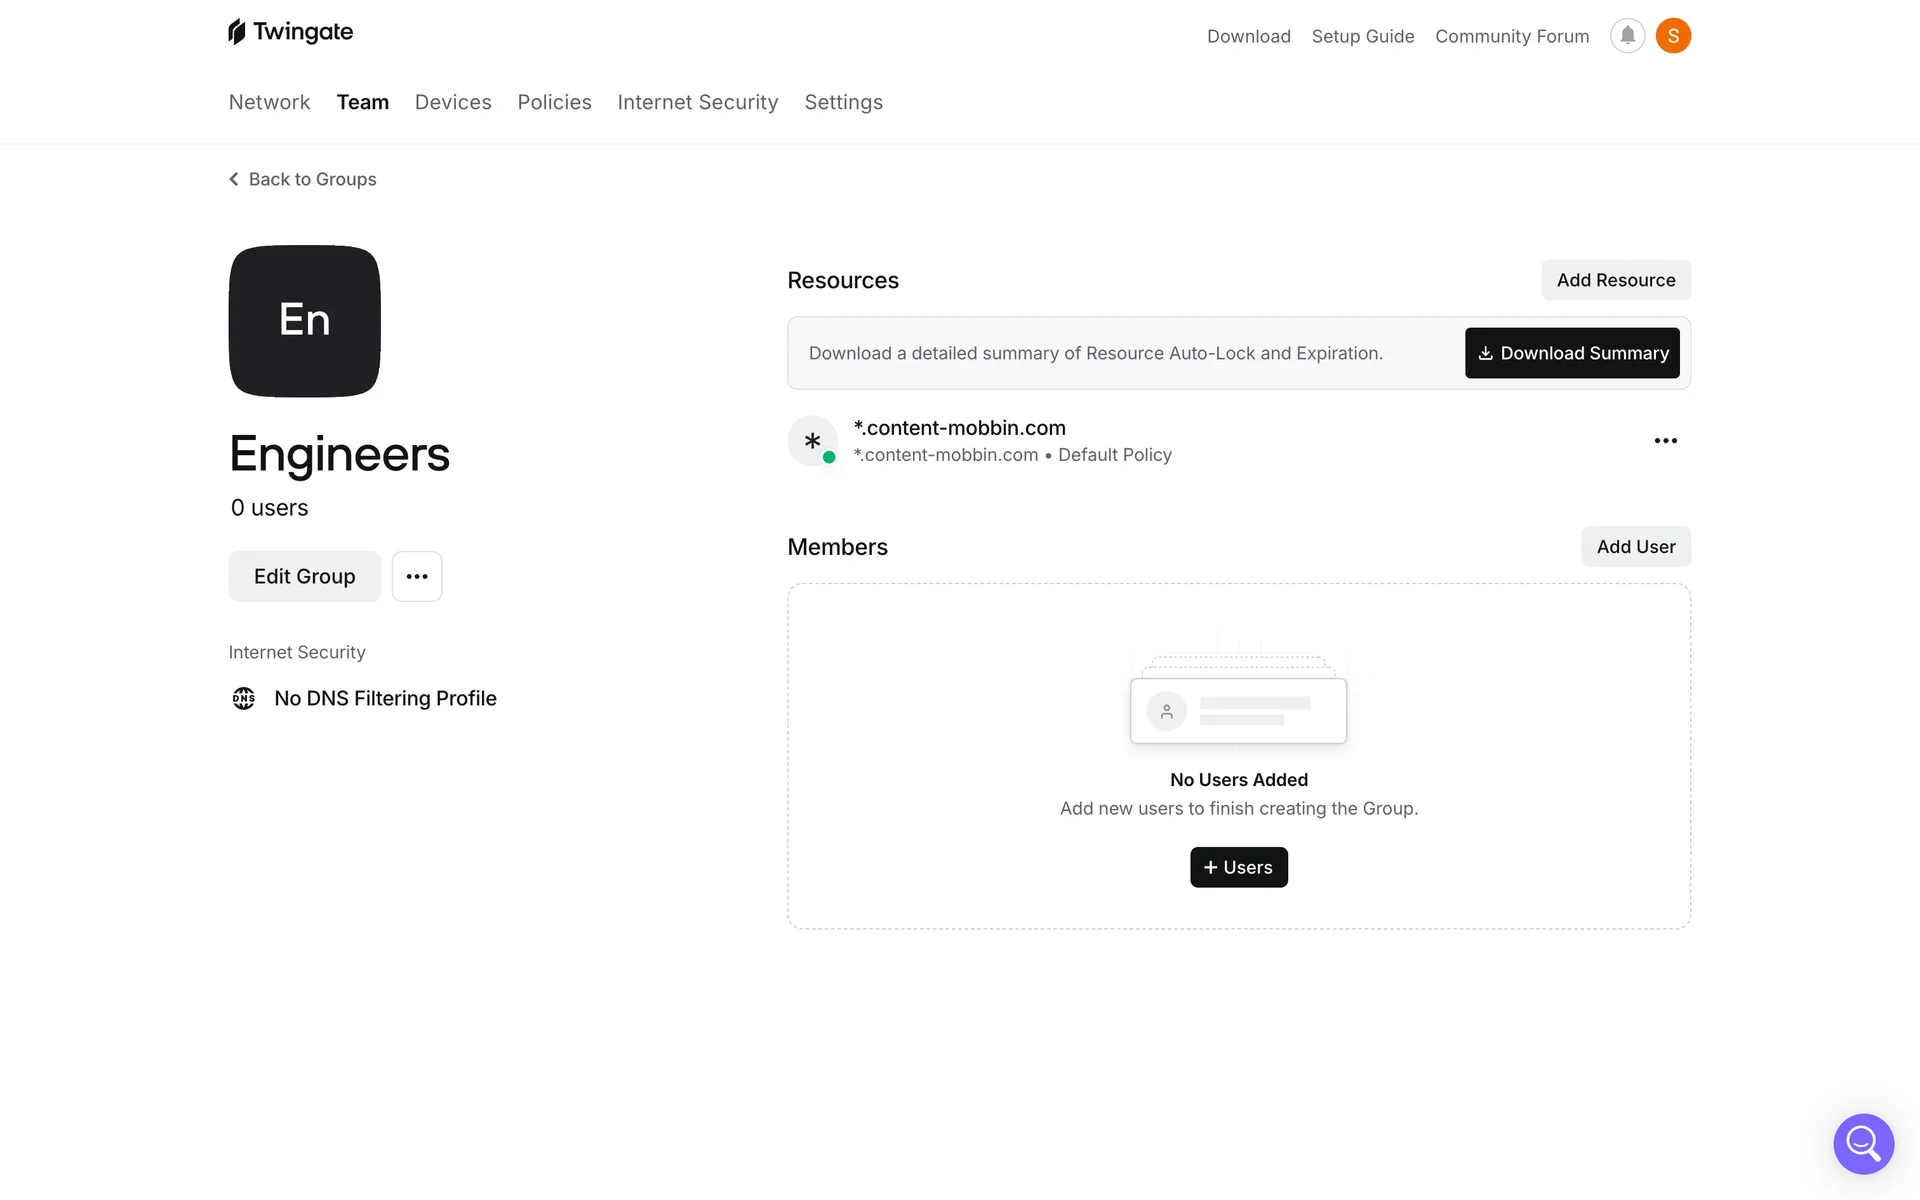The image size is (1920, 1200).
Task: Open the content-mobbin.com resource options menu
Action: click(1665, 441)
